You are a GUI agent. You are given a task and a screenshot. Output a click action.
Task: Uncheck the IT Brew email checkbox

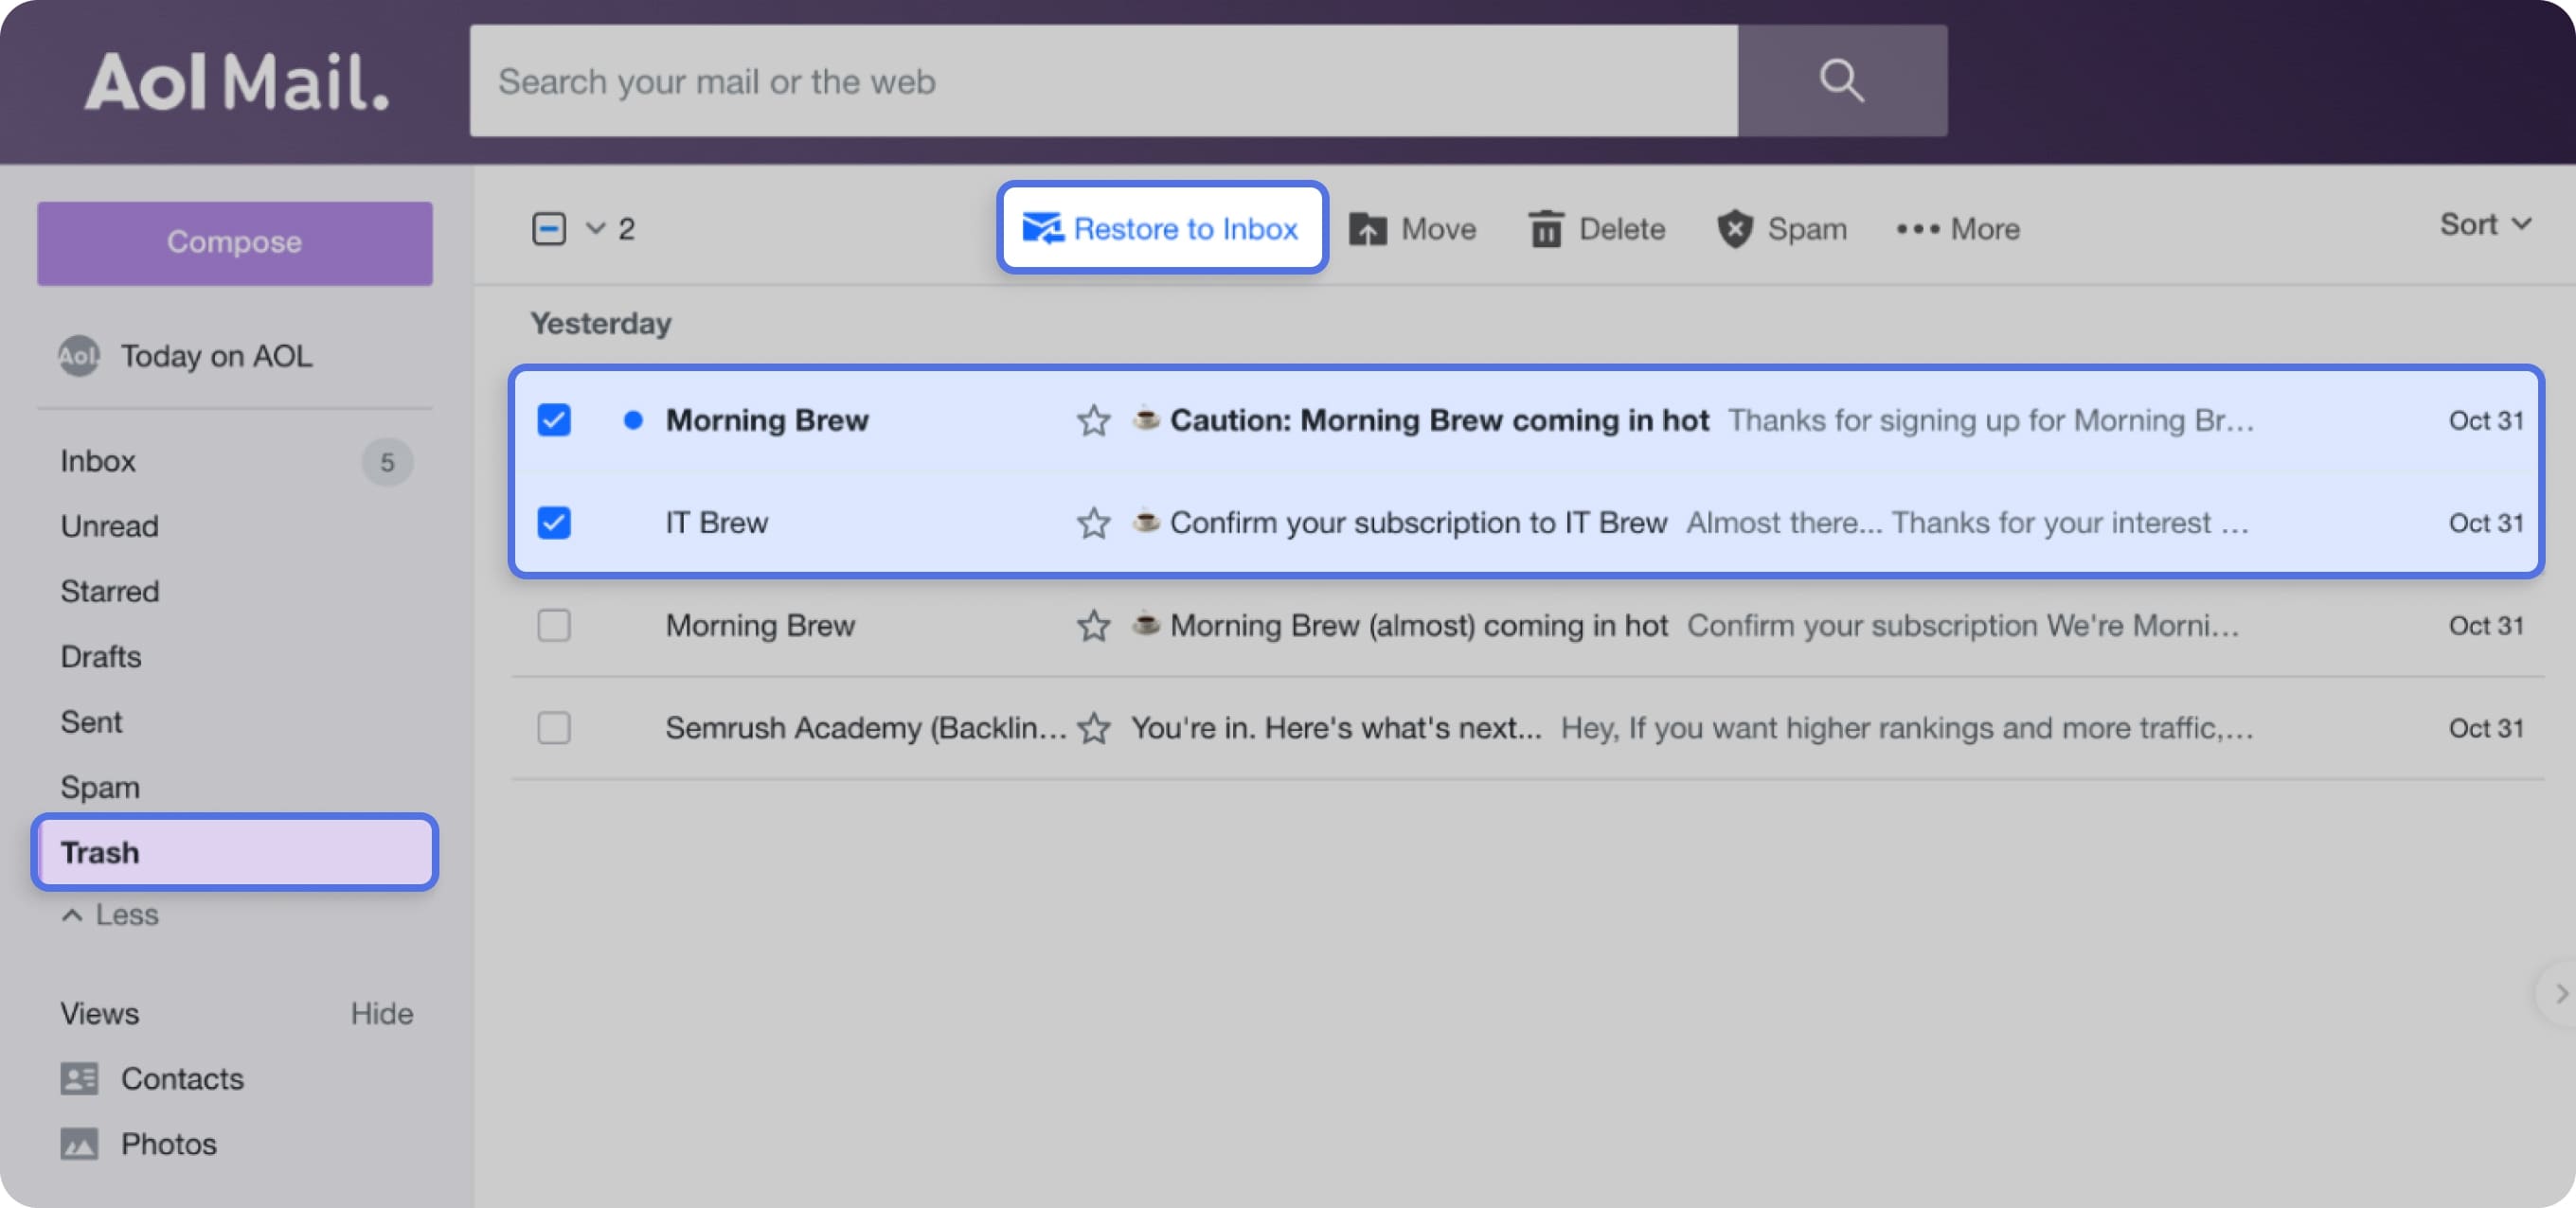[554, 522]
